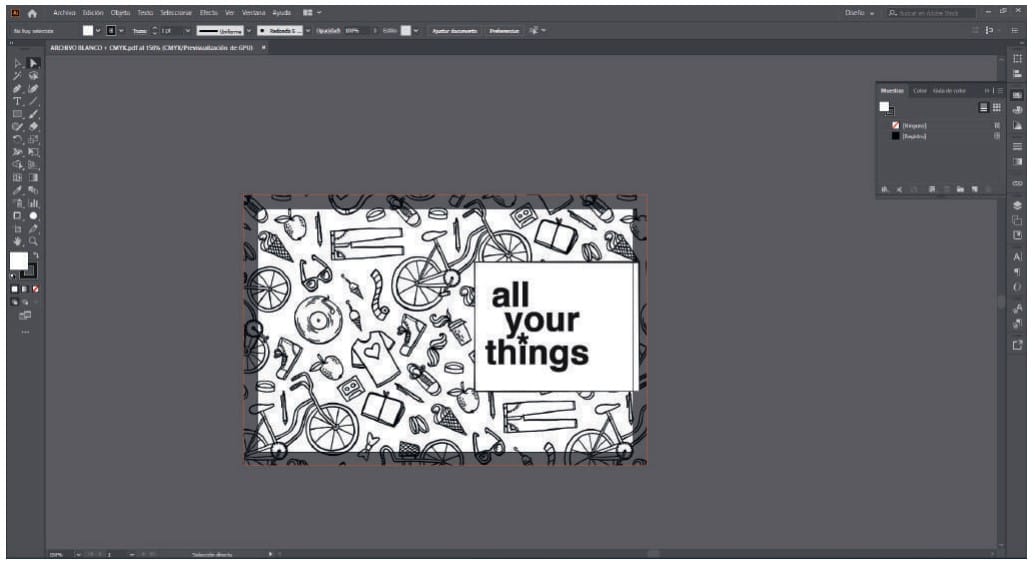Switch to the Color tab in panel
Image resolution: width=1035 pixels, height=566 pixels.
[x=919, y=91]
